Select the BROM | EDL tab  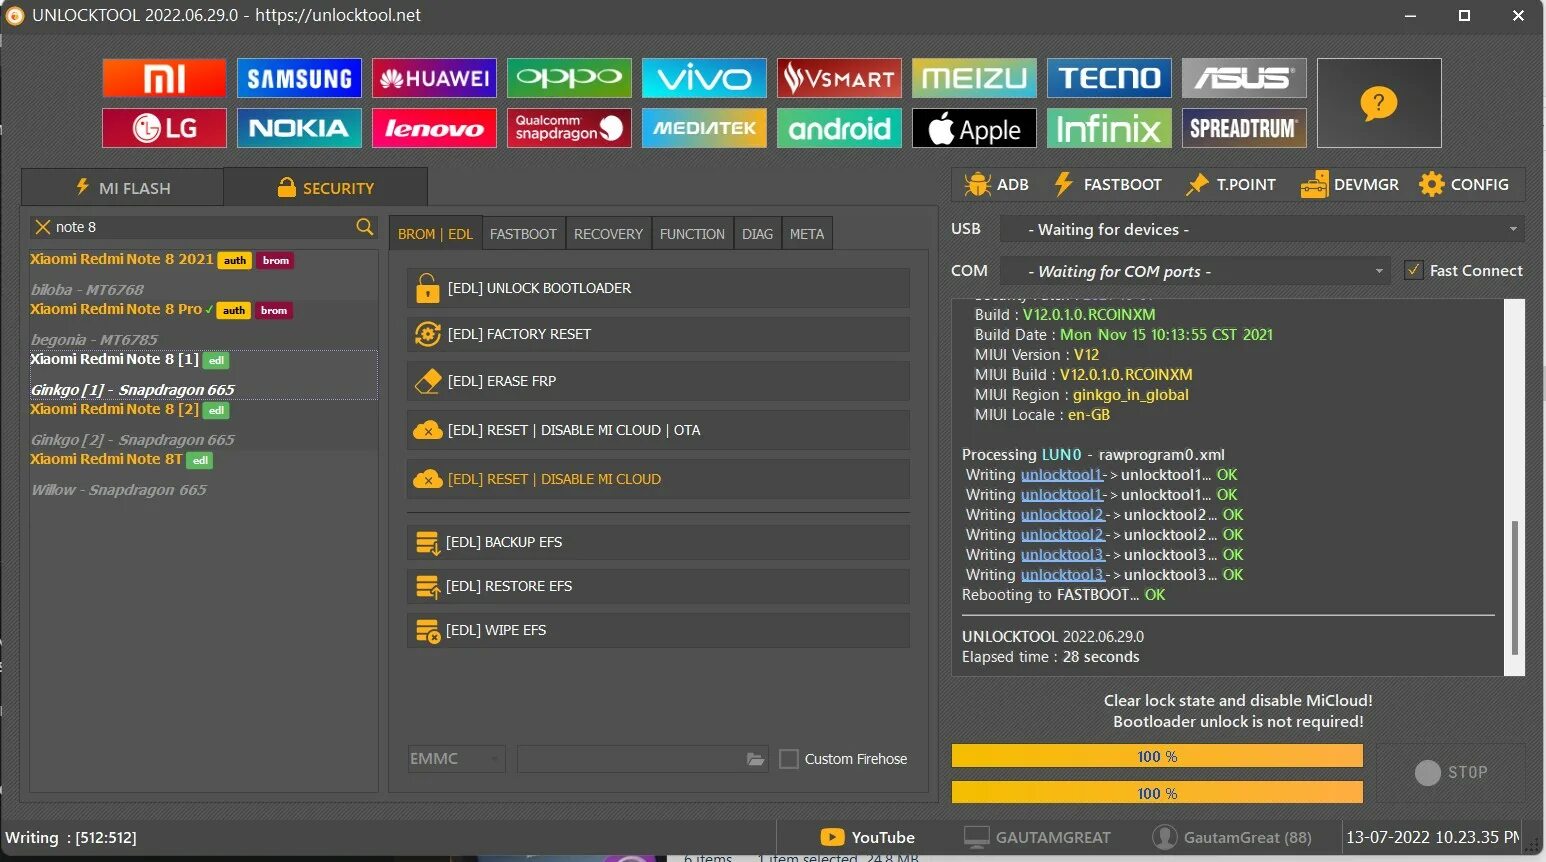coord(435,234)
